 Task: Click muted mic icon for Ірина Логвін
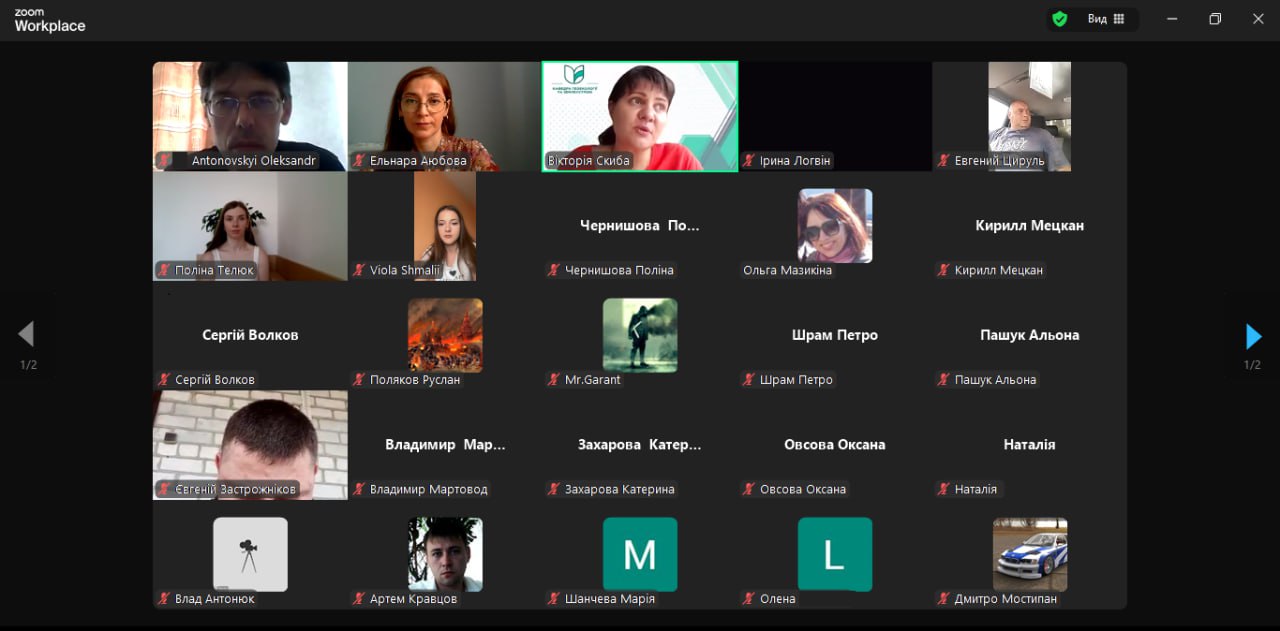(x=749, y=160)
